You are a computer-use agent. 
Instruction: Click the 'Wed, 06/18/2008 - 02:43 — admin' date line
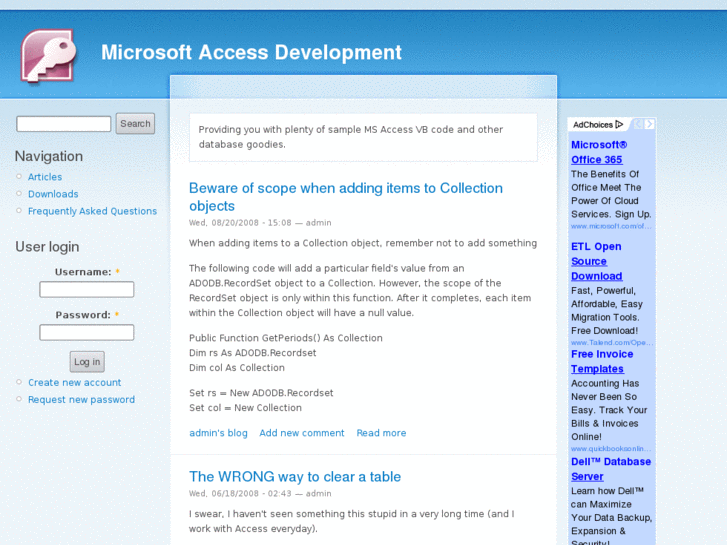(260, 494)
